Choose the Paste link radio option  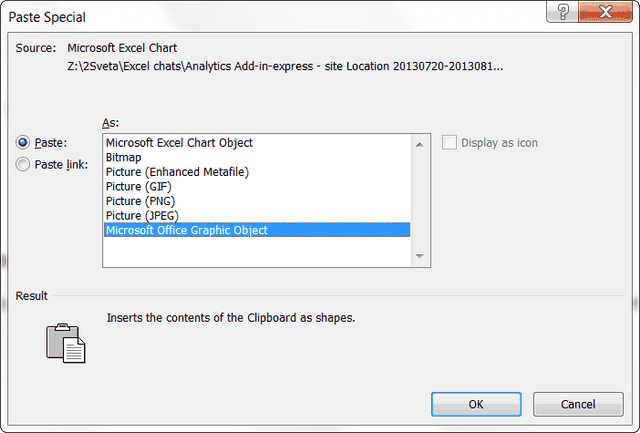[x=24, y=165]
